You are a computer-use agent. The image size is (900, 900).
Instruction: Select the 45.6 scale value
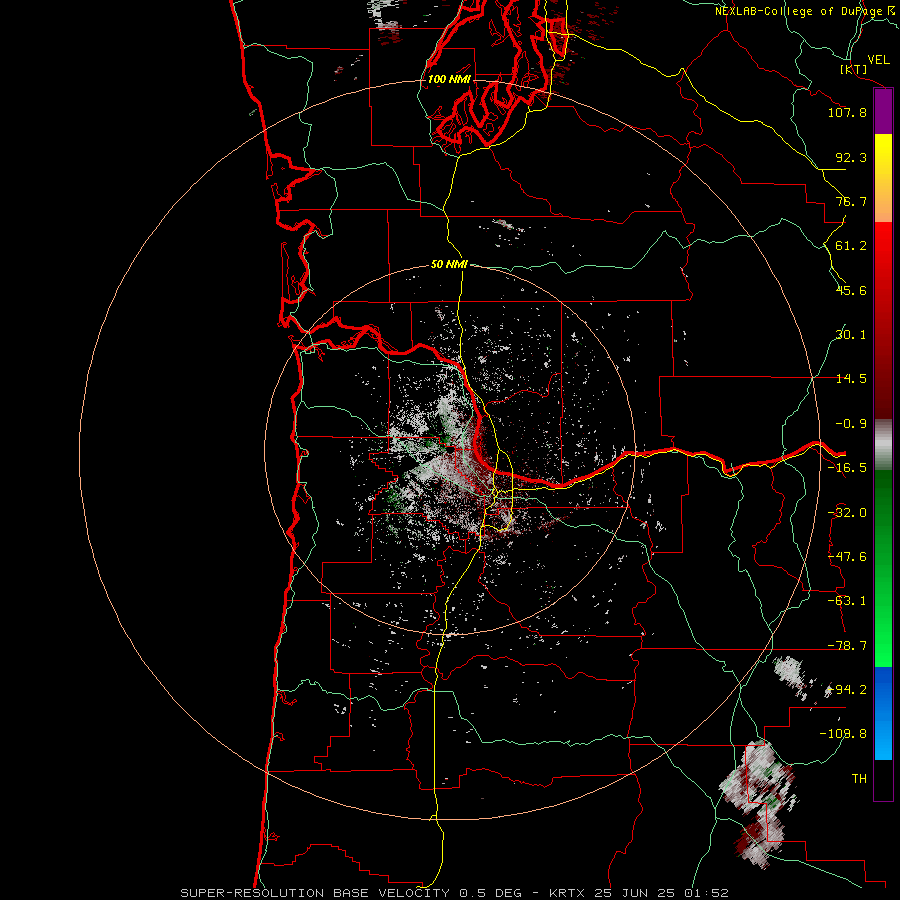[x=851, y=290]
